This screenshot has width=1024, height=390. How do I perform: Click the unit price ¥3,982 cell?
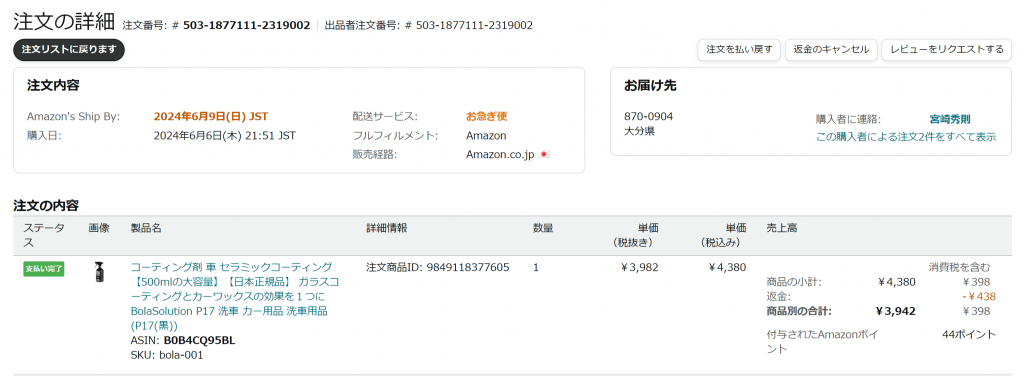pyautogui.click(x=639, y=267)
